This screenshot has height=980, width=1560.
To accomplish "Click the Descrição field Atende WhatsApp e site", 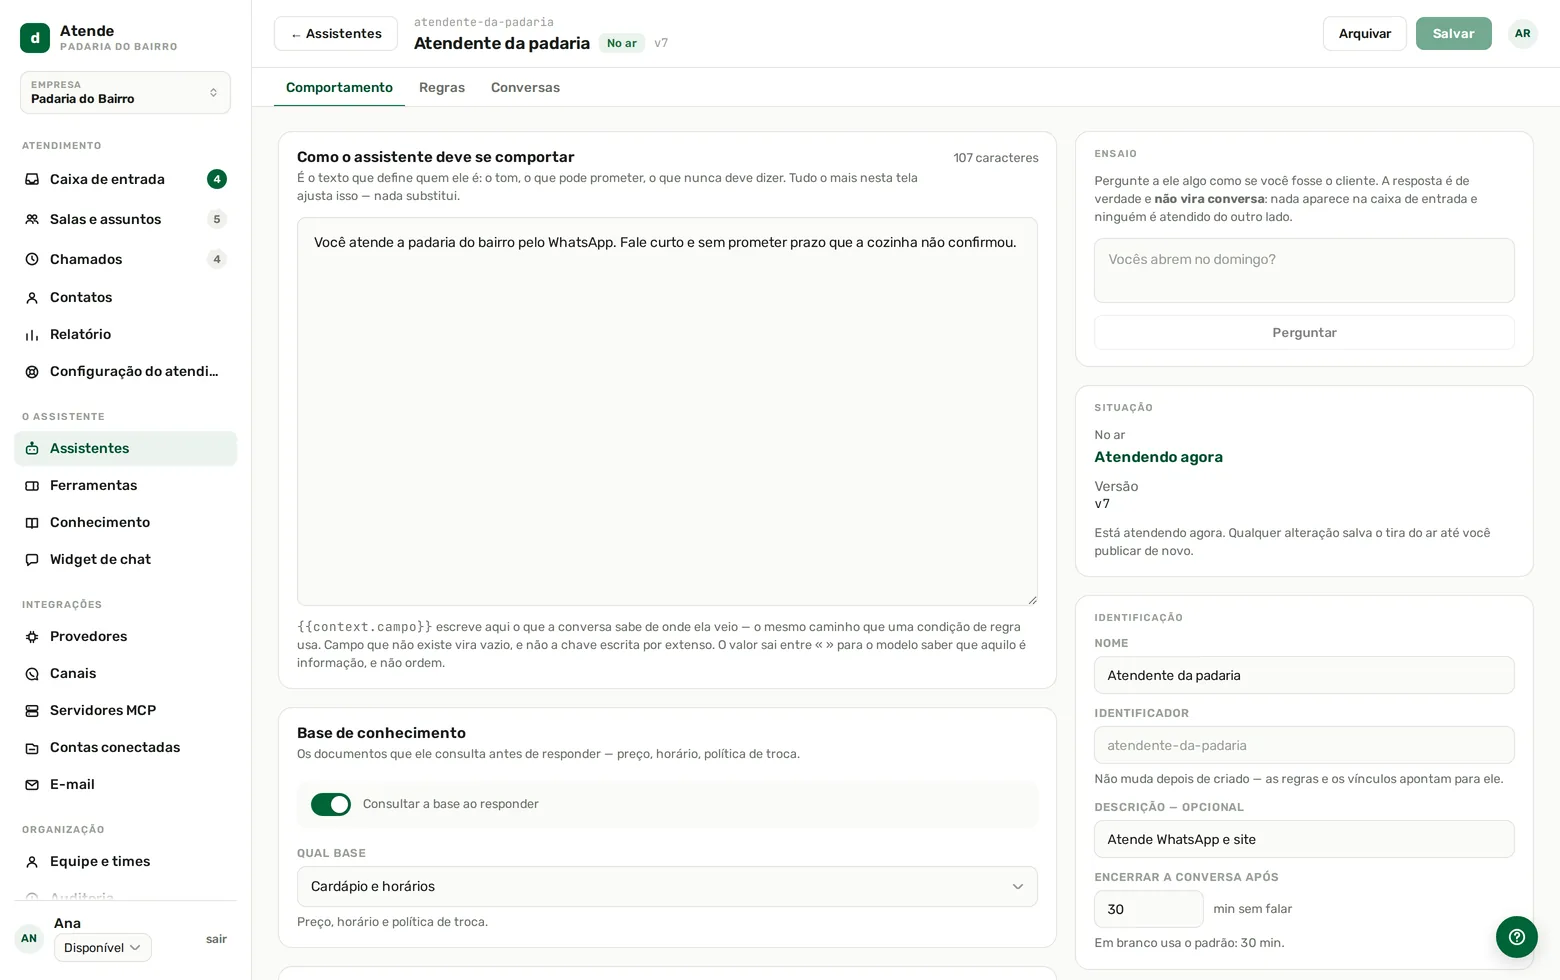I will (1304, 840).
